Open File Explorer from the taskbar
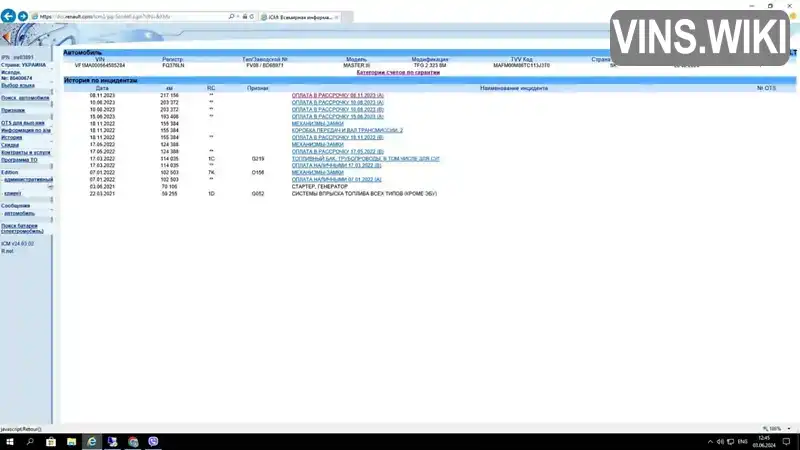Image resolution: width=800 pixels, height=450 pixels. pos(71,442)
